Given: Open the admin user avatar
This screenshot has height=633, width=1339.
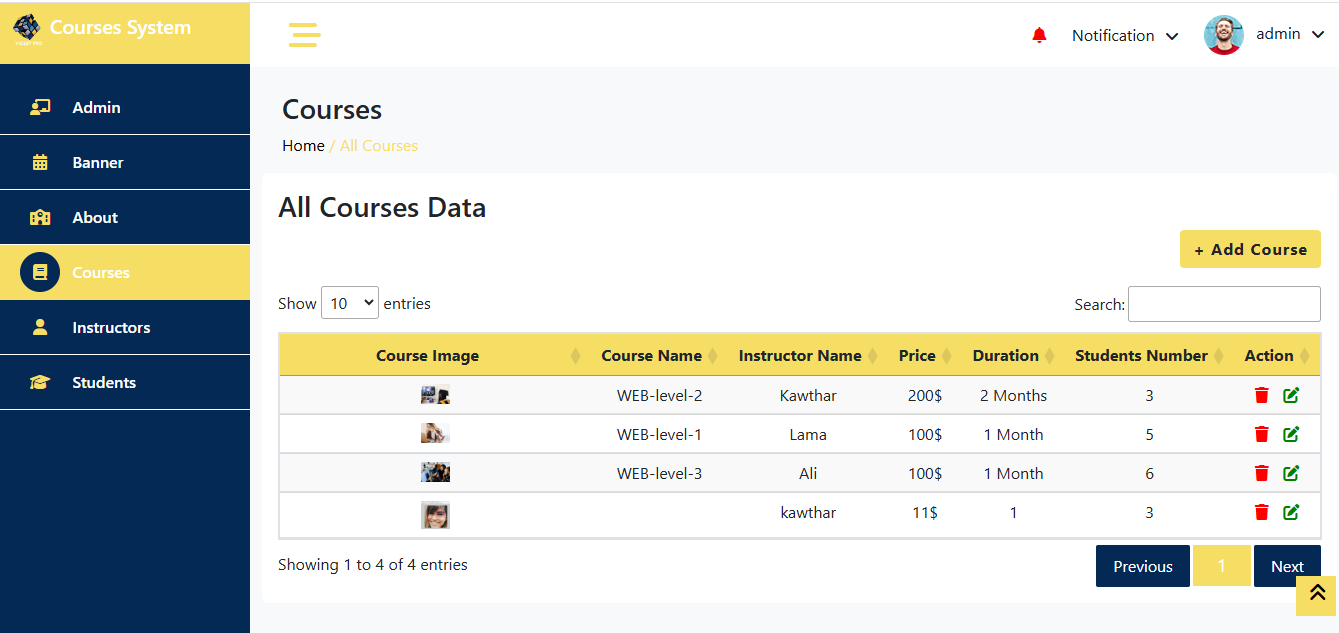Looking at the screenshot, I should pos(1223,35).
